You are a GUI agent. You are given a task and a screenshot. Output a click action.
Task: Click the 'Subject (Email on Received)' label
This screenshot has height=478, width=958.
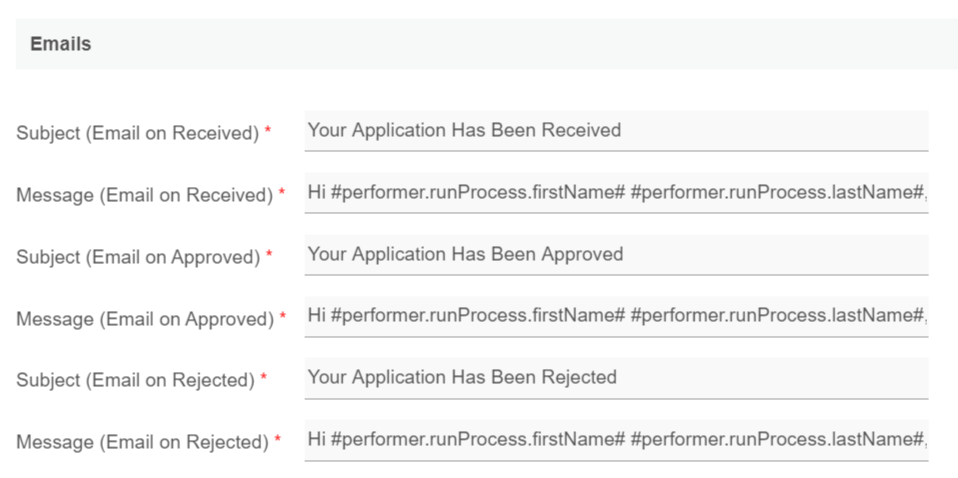137,133
